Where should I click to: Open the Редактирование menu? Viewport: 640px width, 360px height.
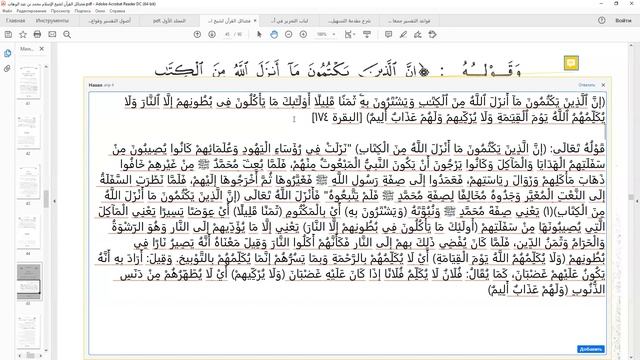pyautogui.click(x=31, y=11)
